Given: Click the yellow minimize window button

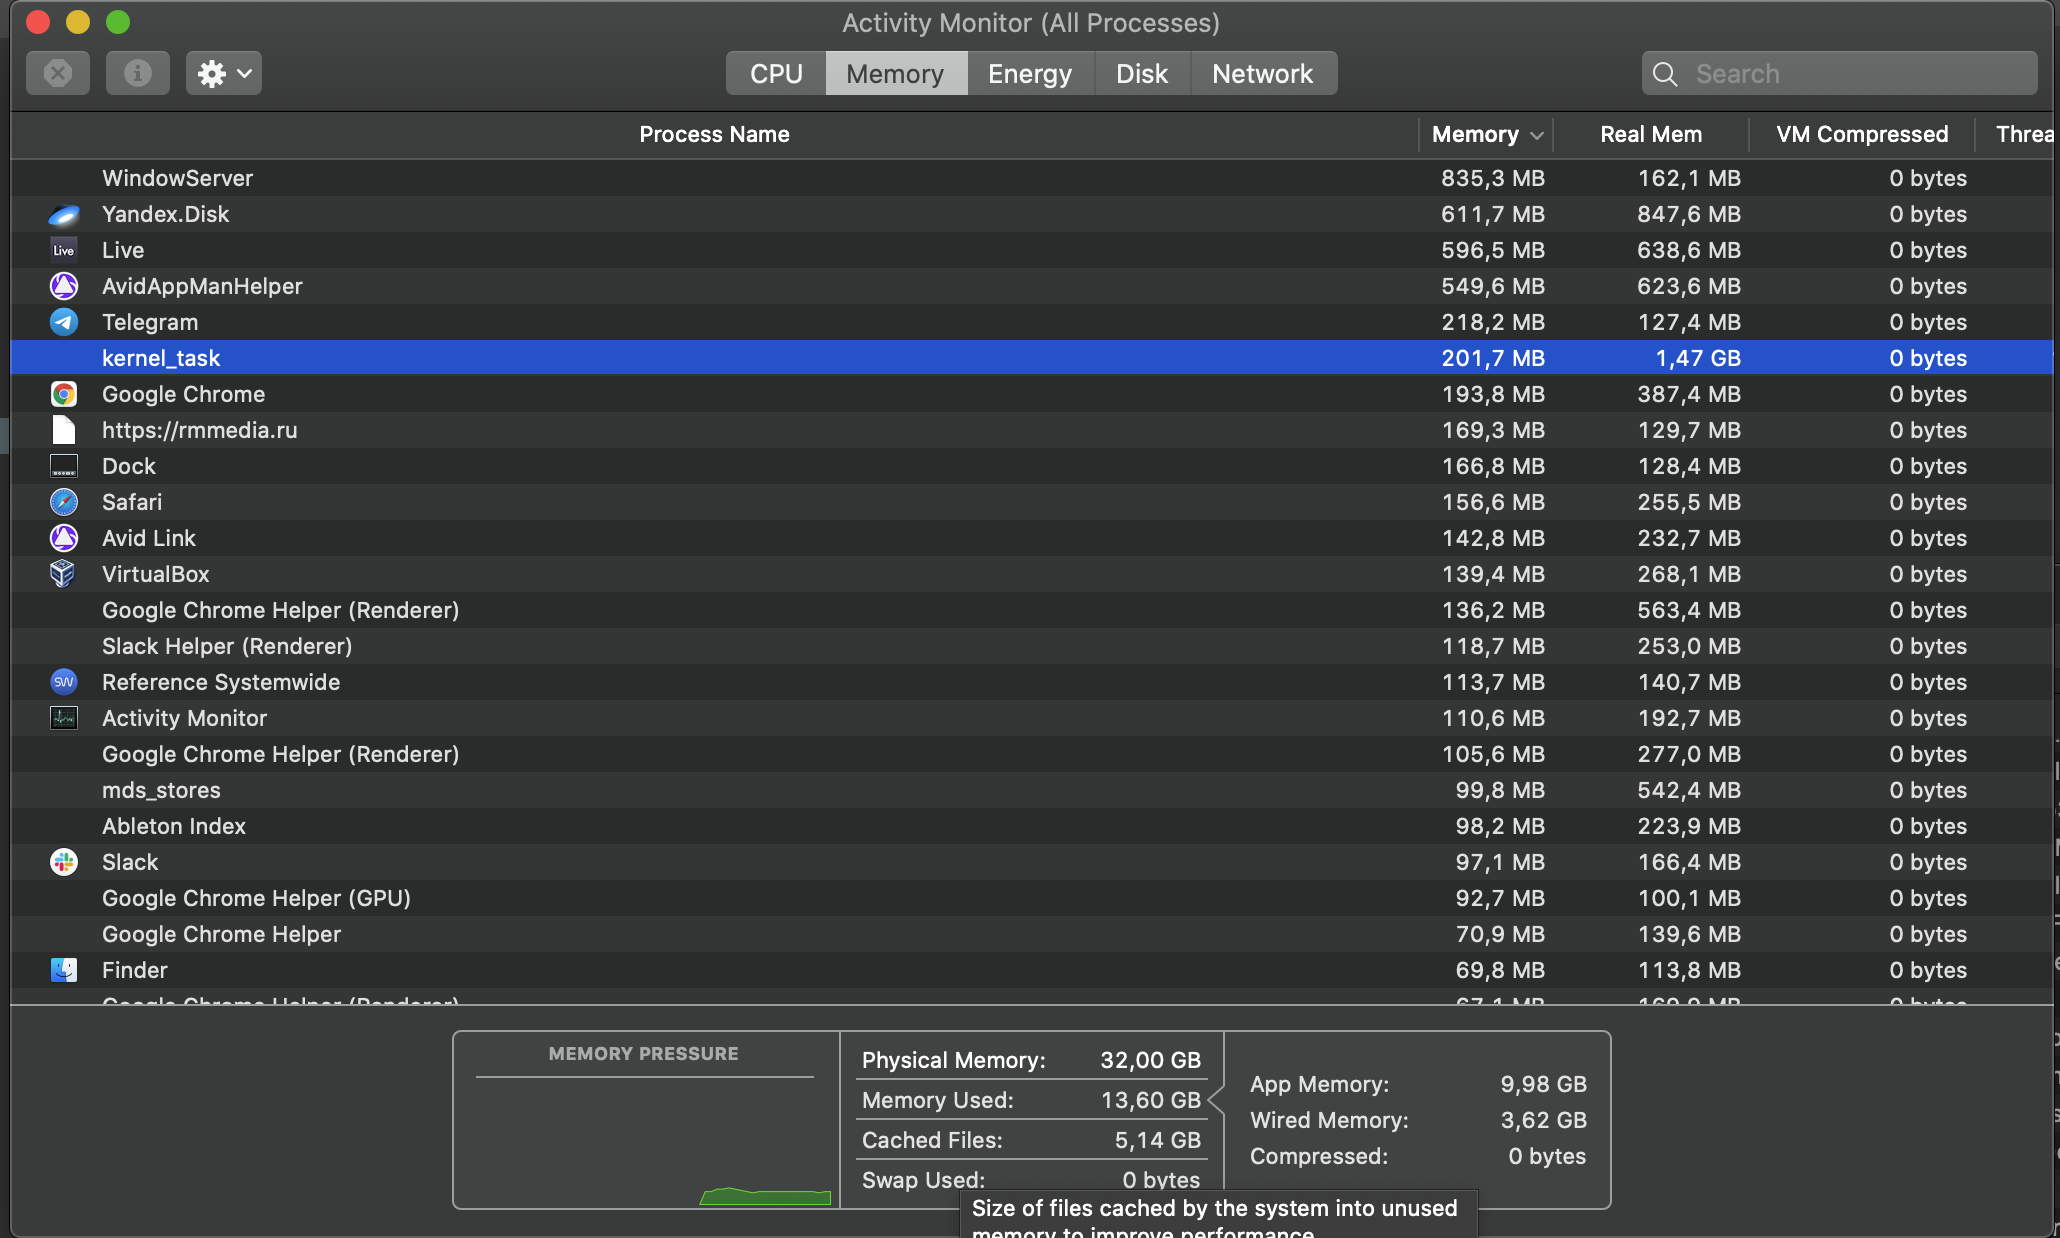Looking at the screenshot, I should (x=78, y=22).
